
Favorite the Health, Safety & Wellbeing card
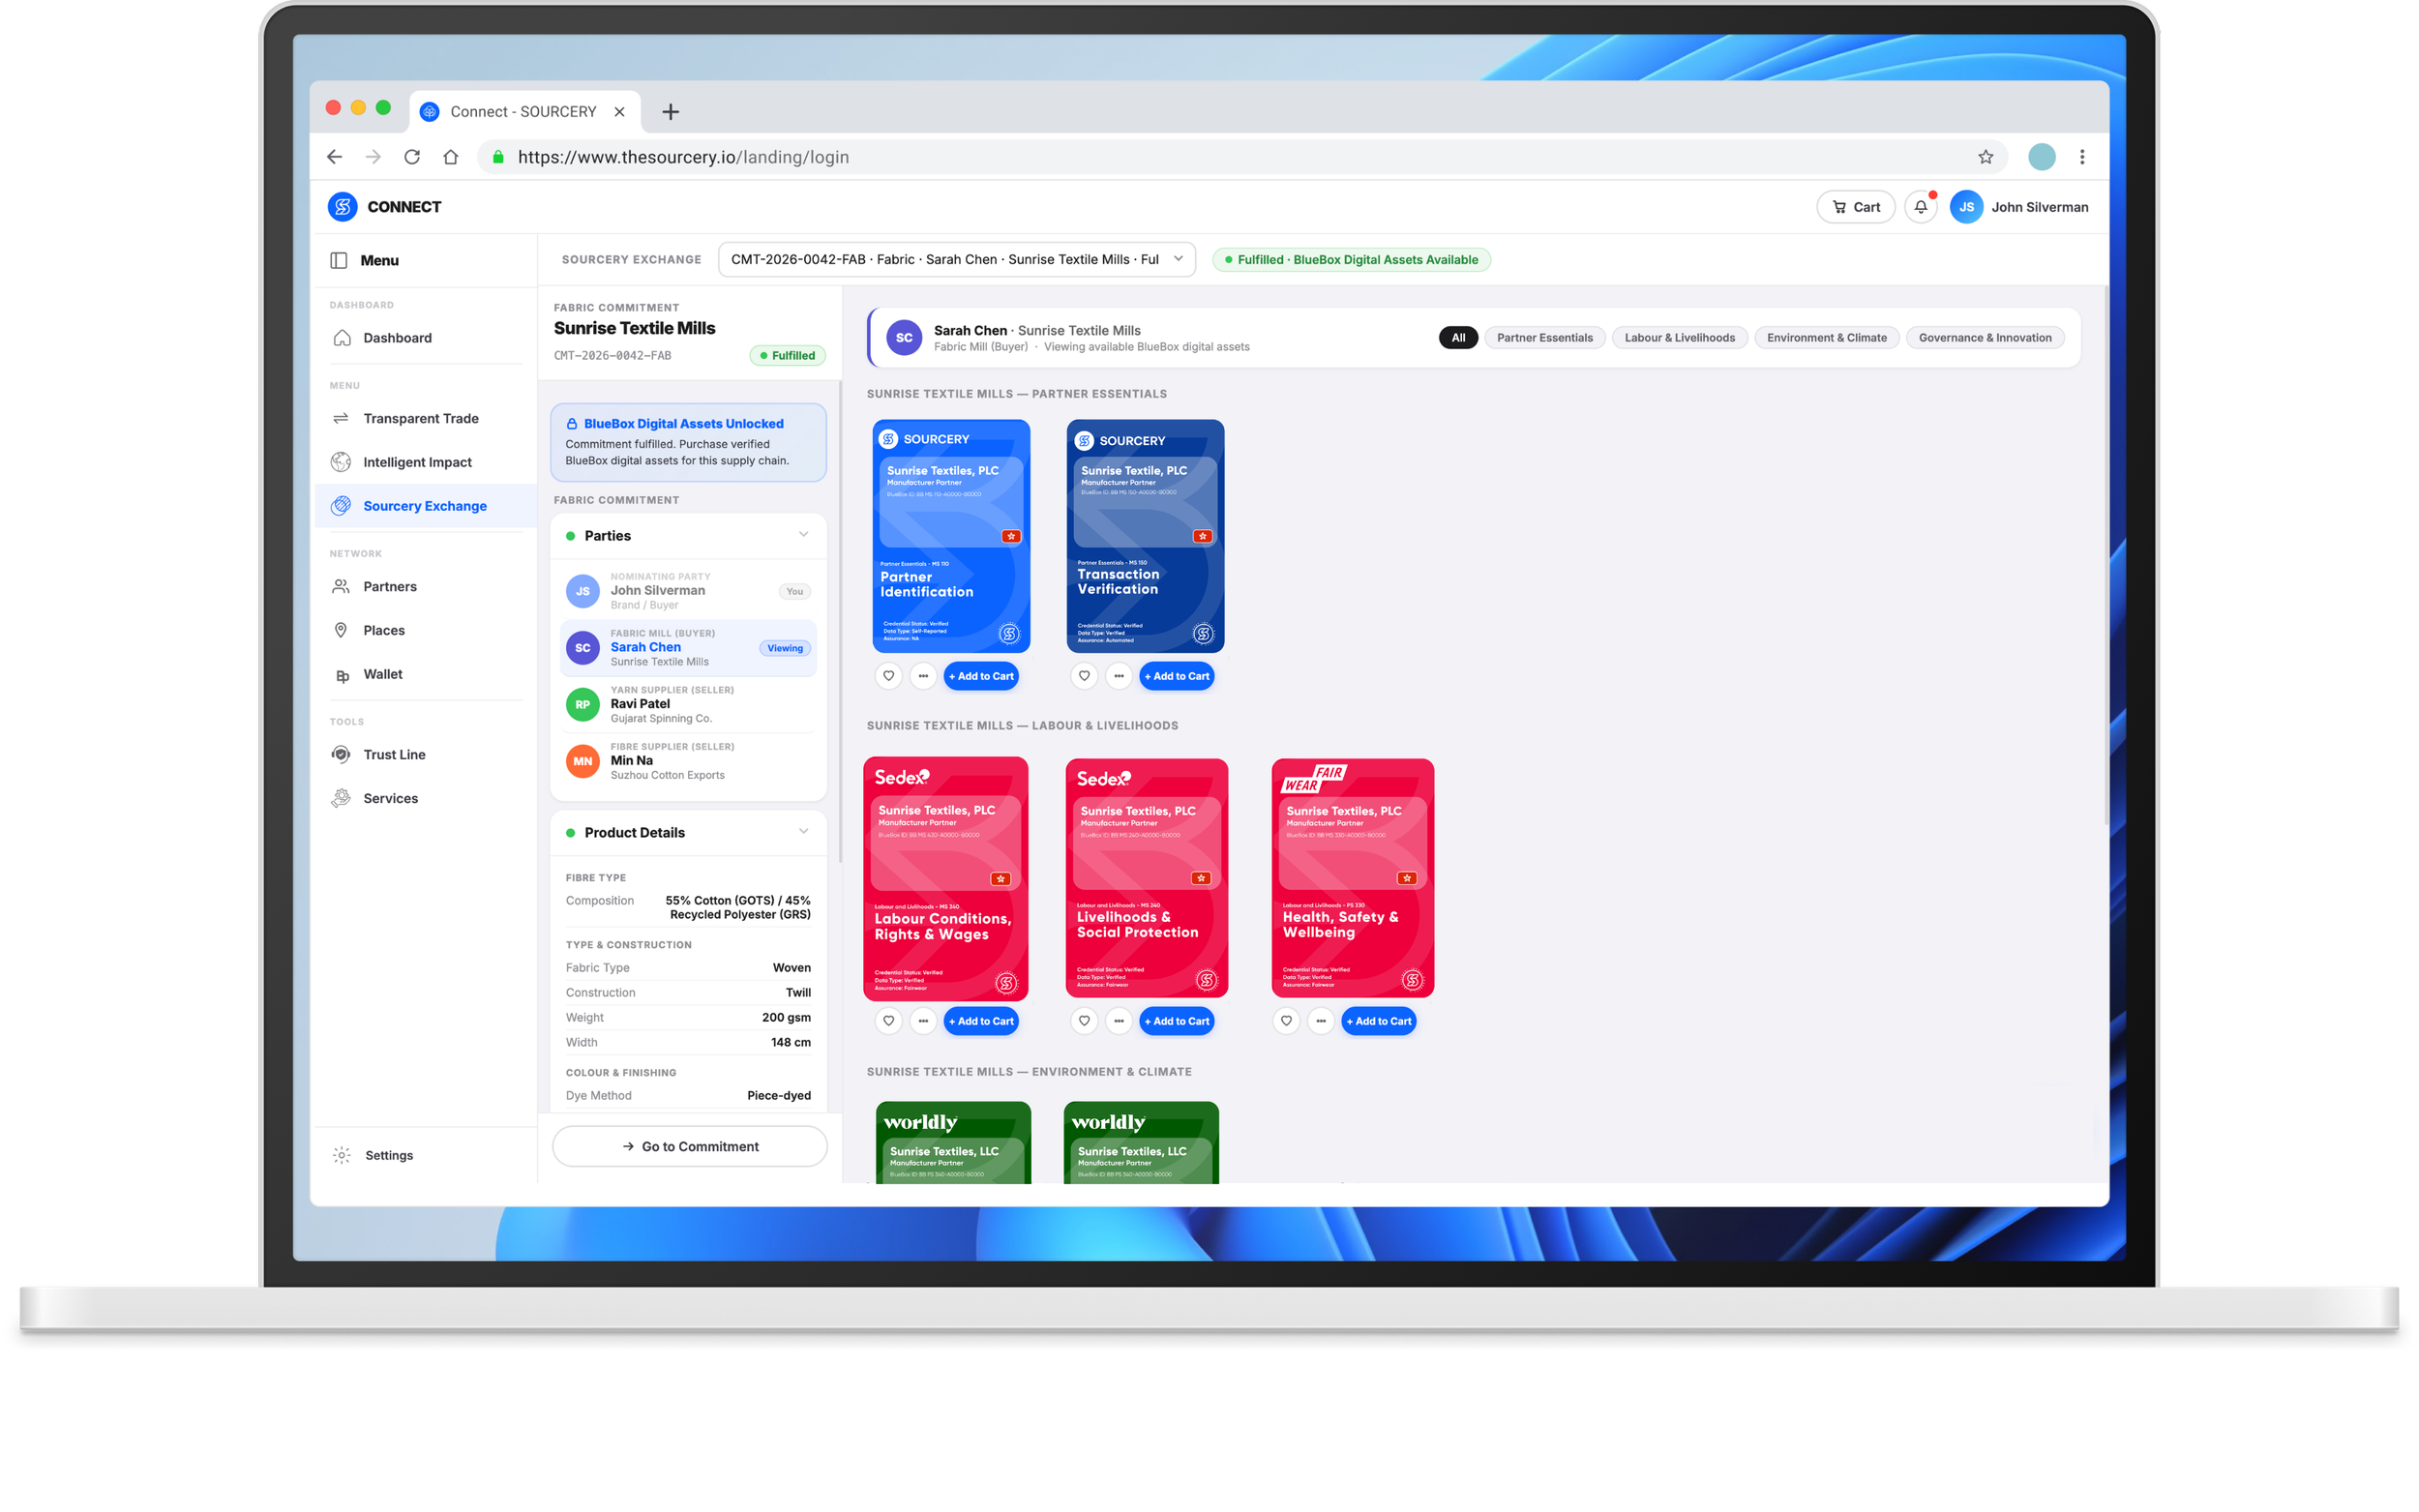coord(1286,1021)
